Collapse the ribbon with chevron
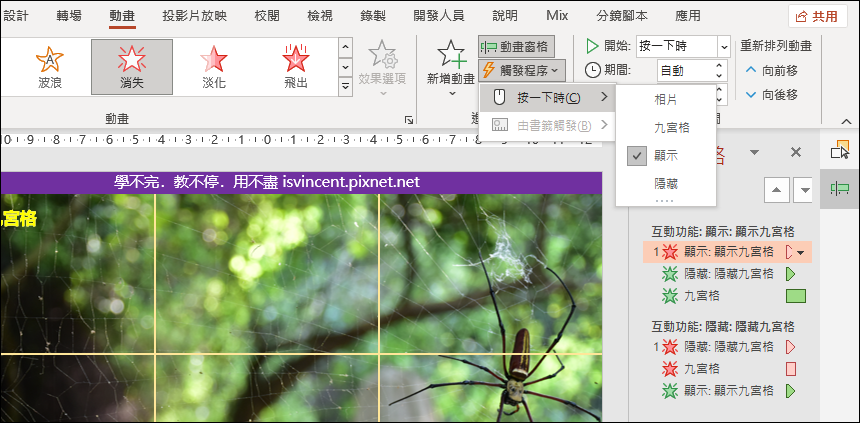Viewport: 860px width, 423px height. [x=845, y=121]
